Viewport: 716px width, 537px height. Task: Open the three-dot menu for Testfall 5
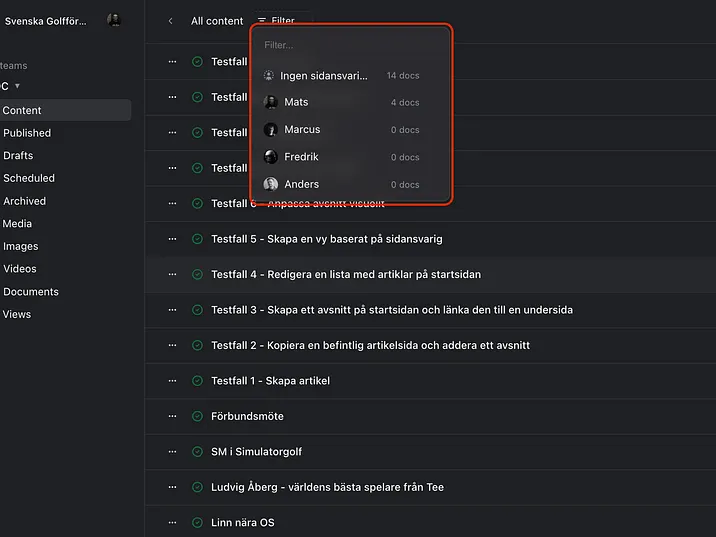coord(172,239)
